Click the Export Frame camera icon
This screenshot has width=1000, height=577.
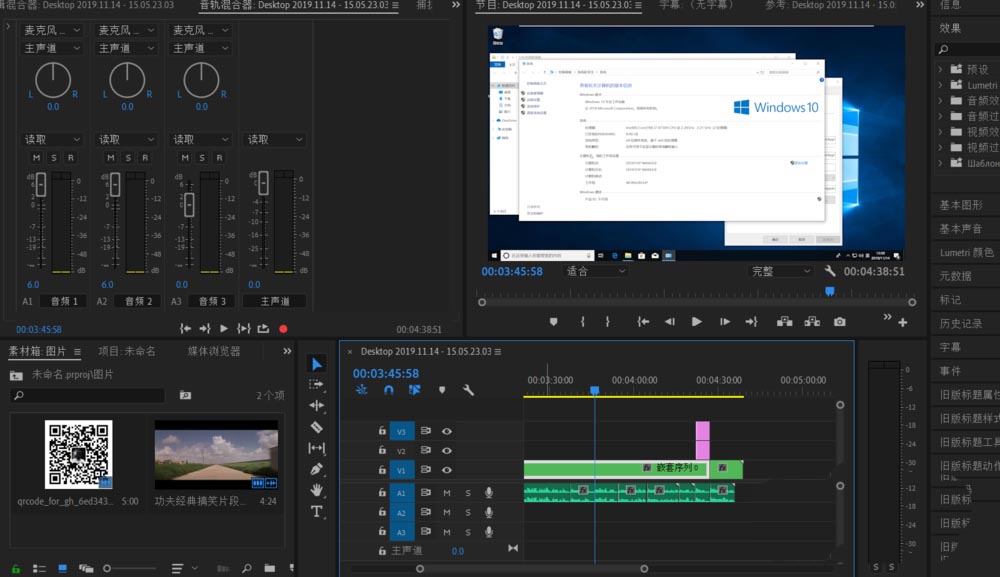click(839, 322)
